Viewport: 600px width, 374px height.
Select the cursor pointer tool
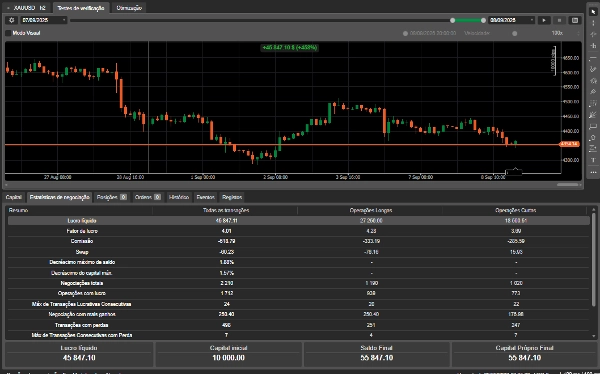(593, 12)
